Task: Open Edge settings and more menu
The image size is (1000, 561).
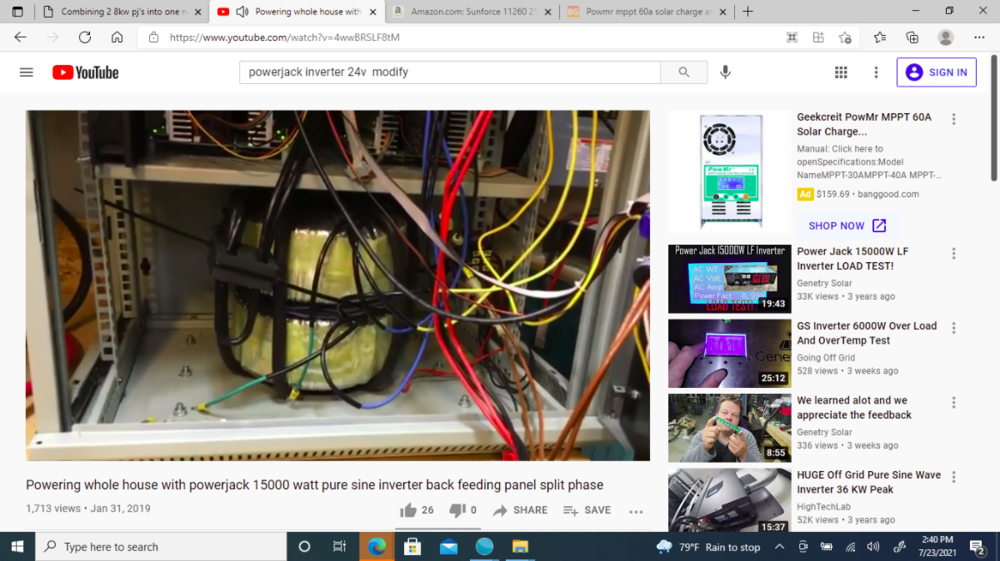Action: tap(979, 37)
